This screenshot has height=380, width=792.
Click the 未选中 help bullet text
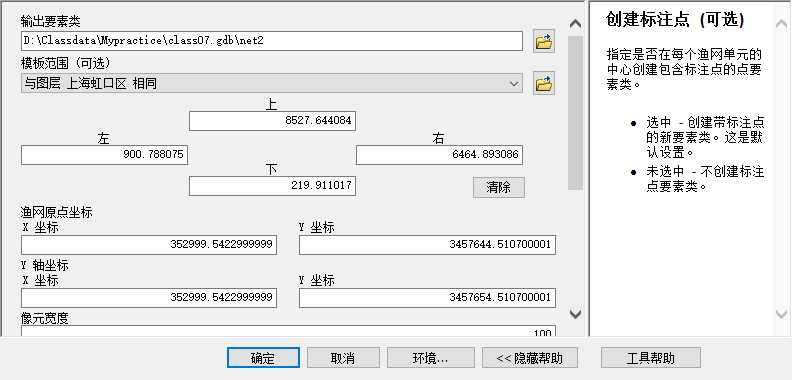(705, 179)
